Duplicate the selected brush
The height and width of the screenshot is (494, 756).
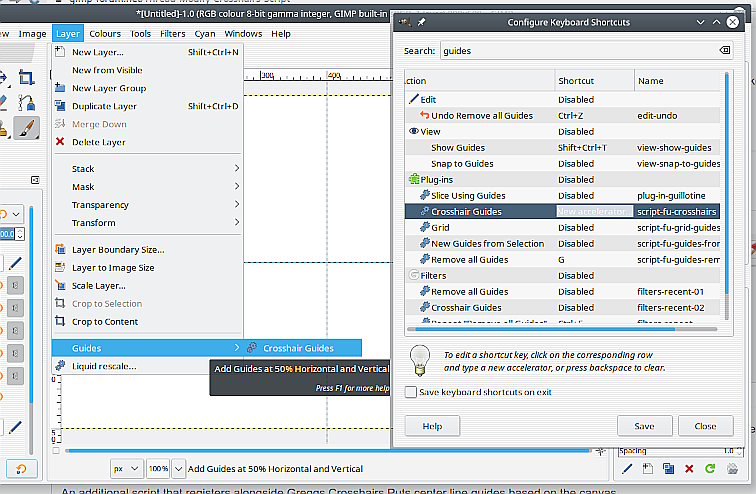click(x=668, y=468)
